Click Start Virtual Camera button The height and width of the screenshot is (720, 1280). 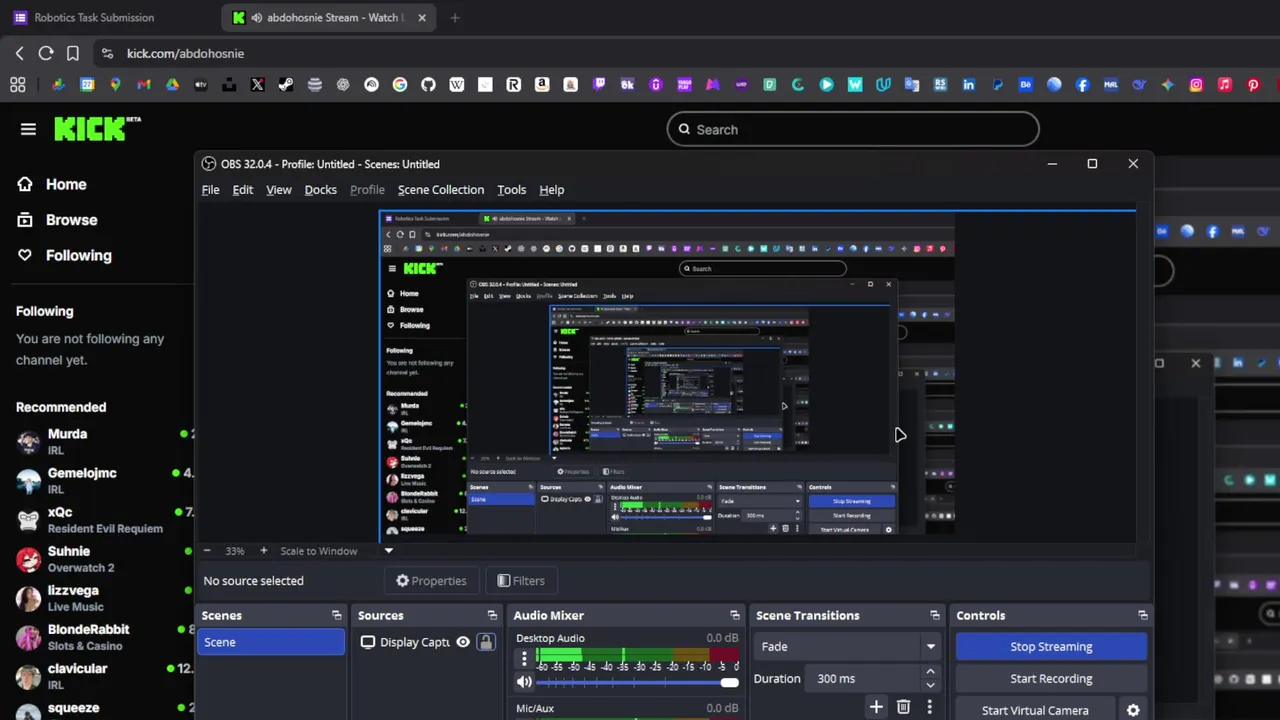[x=1035, y=710]
